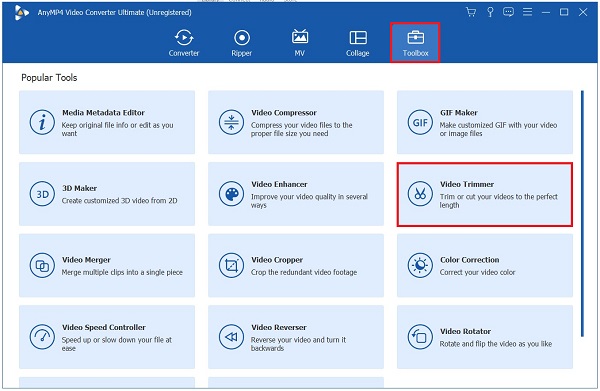The image size is (600, 391).
Task: Click 'Compress your video files' description
Action: [x=302, y=129]
